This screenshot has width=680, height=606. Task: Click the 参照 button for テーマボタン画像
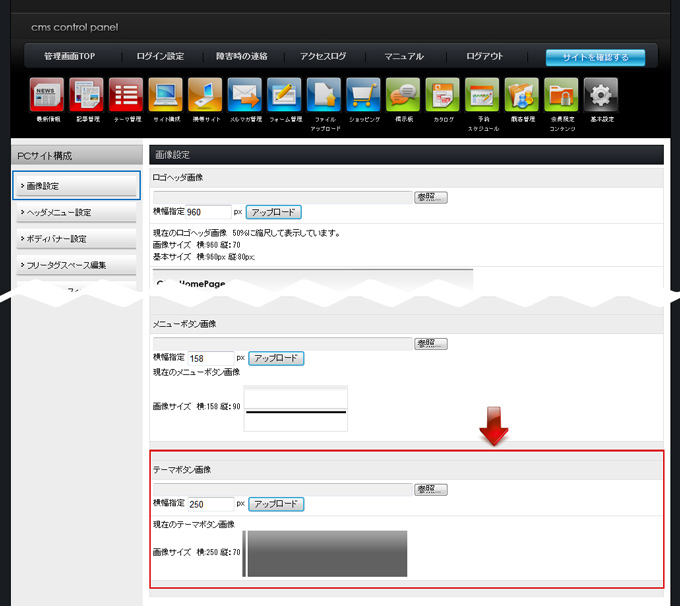(431, 490)
